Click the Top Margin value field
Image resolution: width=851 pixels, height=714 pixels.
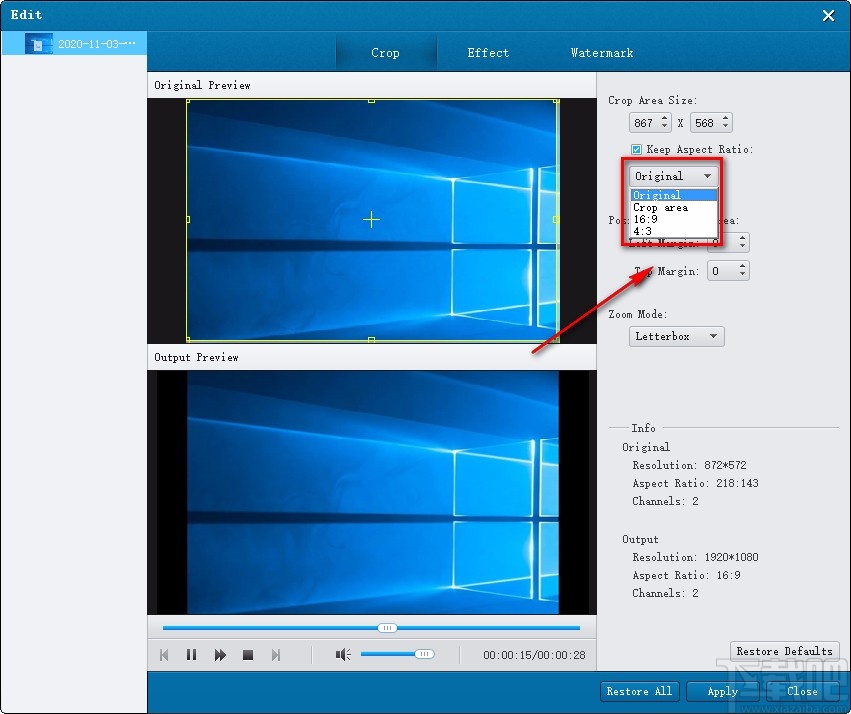[x=722, y=271]
